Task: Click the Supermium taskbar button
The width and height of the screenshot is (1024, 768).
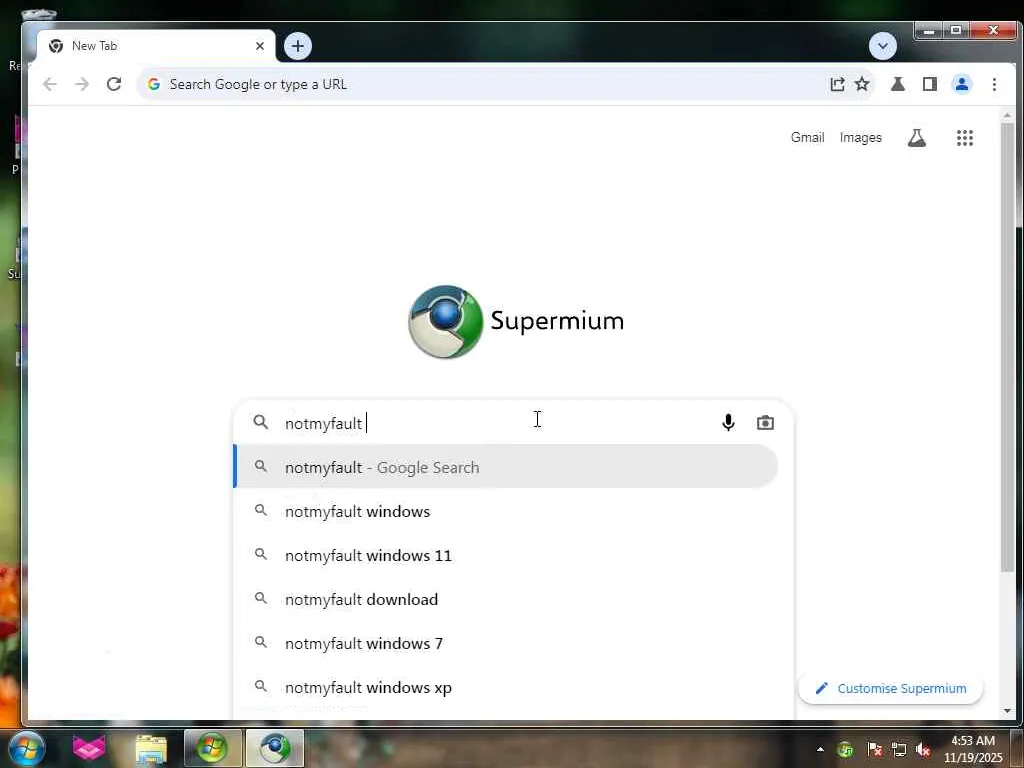Action: [275, 748]
